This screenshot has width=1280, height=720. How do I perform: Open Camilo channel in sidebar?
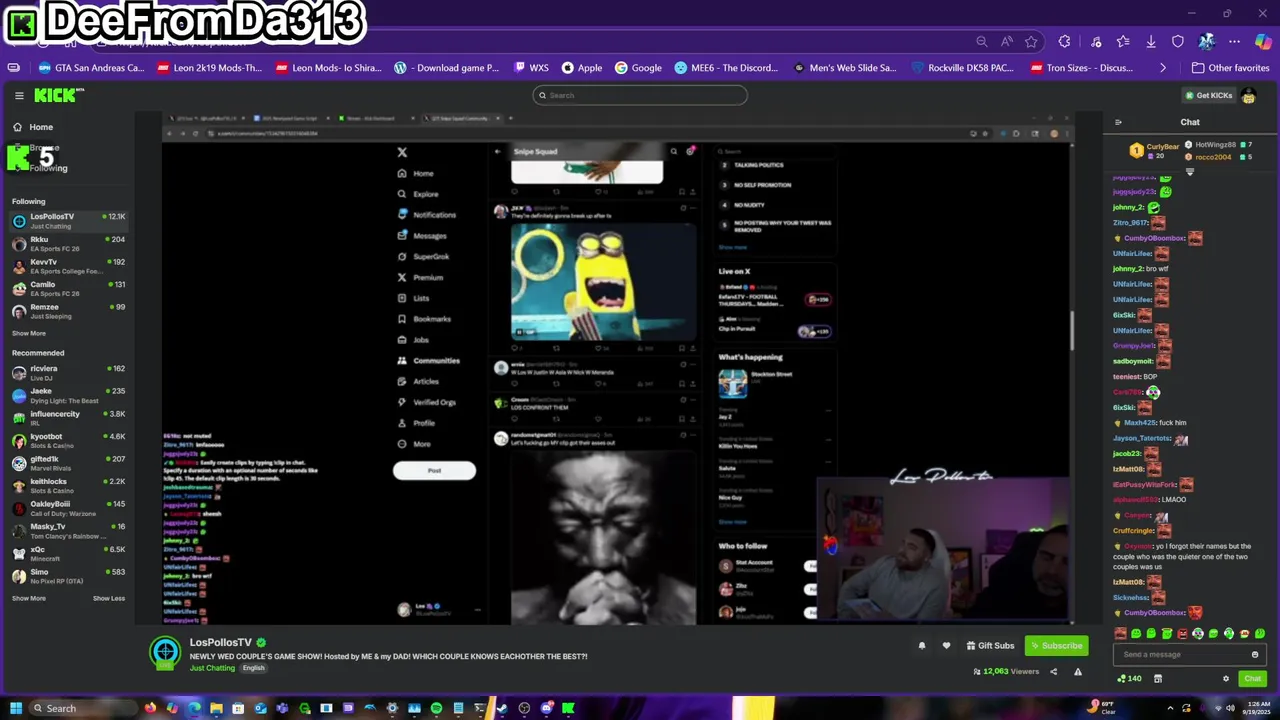68,288
